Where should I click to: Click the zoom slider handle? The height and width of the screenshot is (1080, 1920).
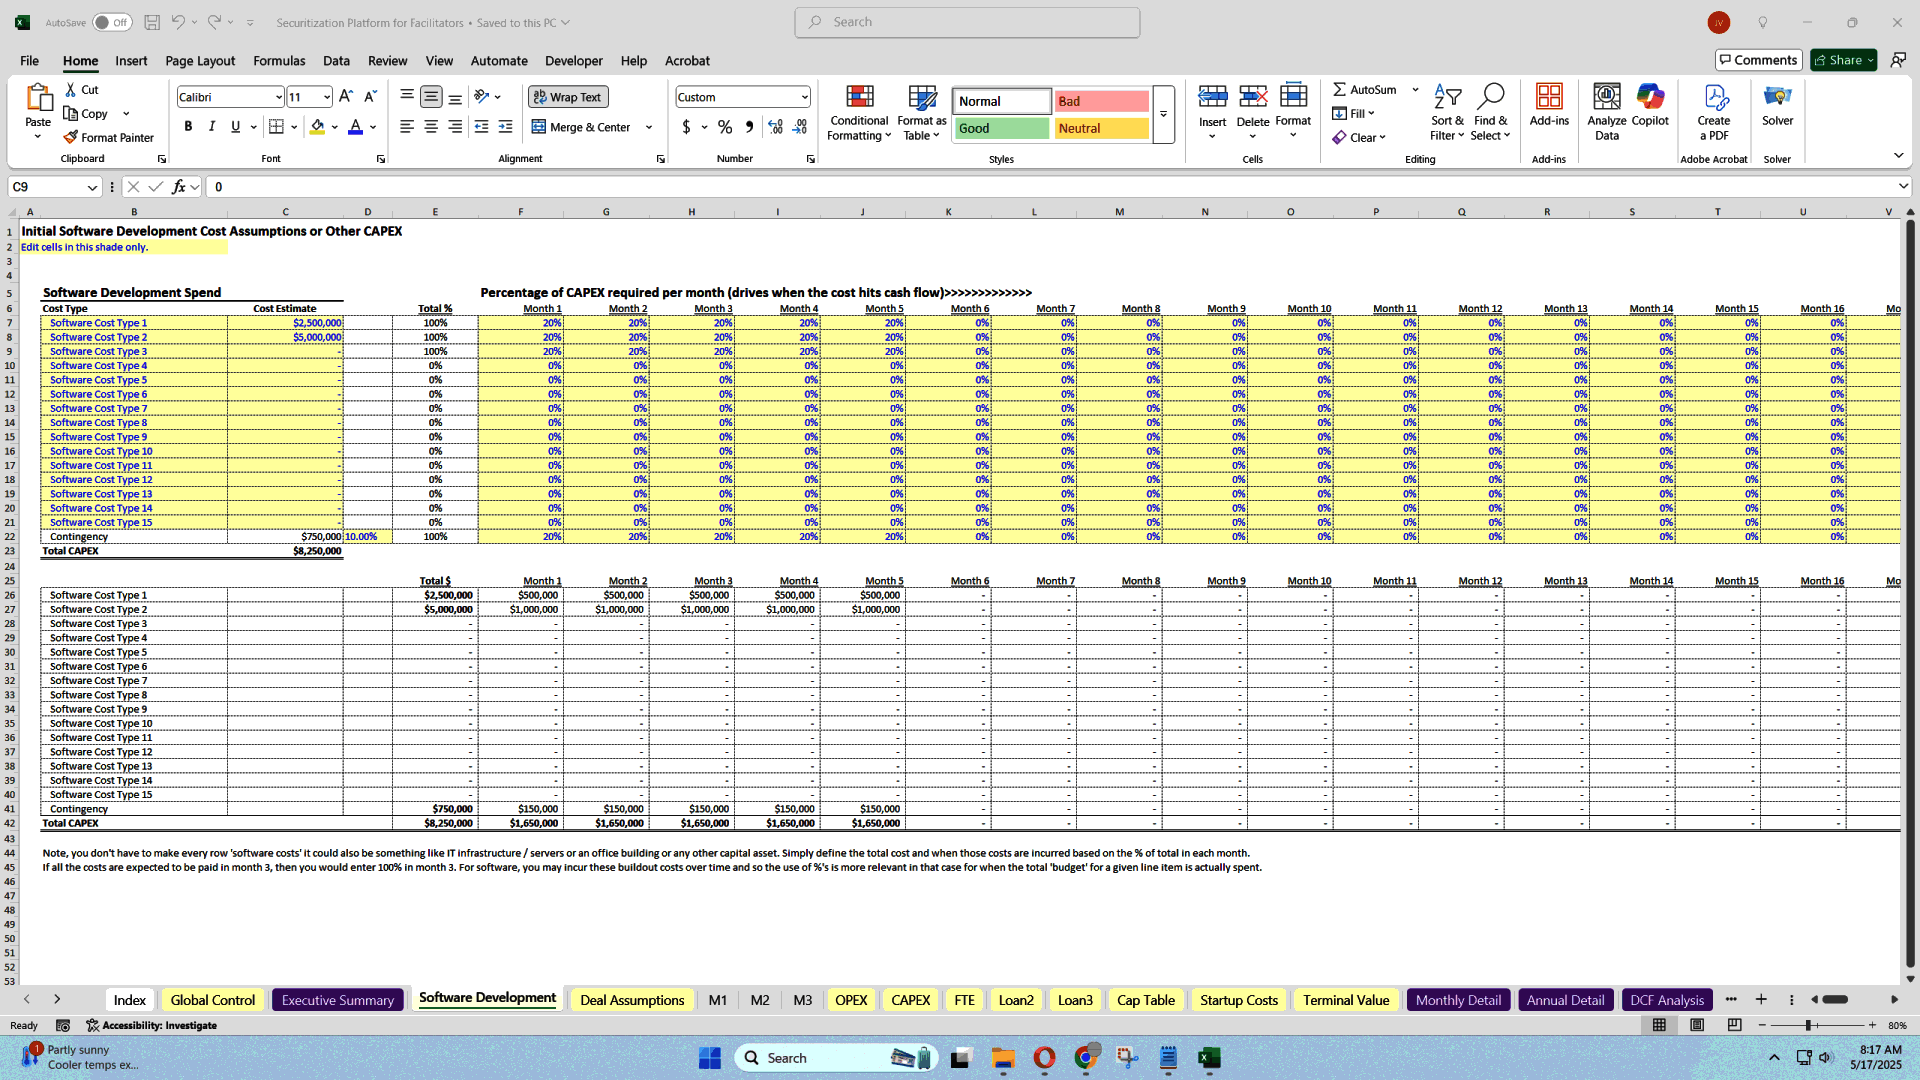[x=1808, y=1025]
